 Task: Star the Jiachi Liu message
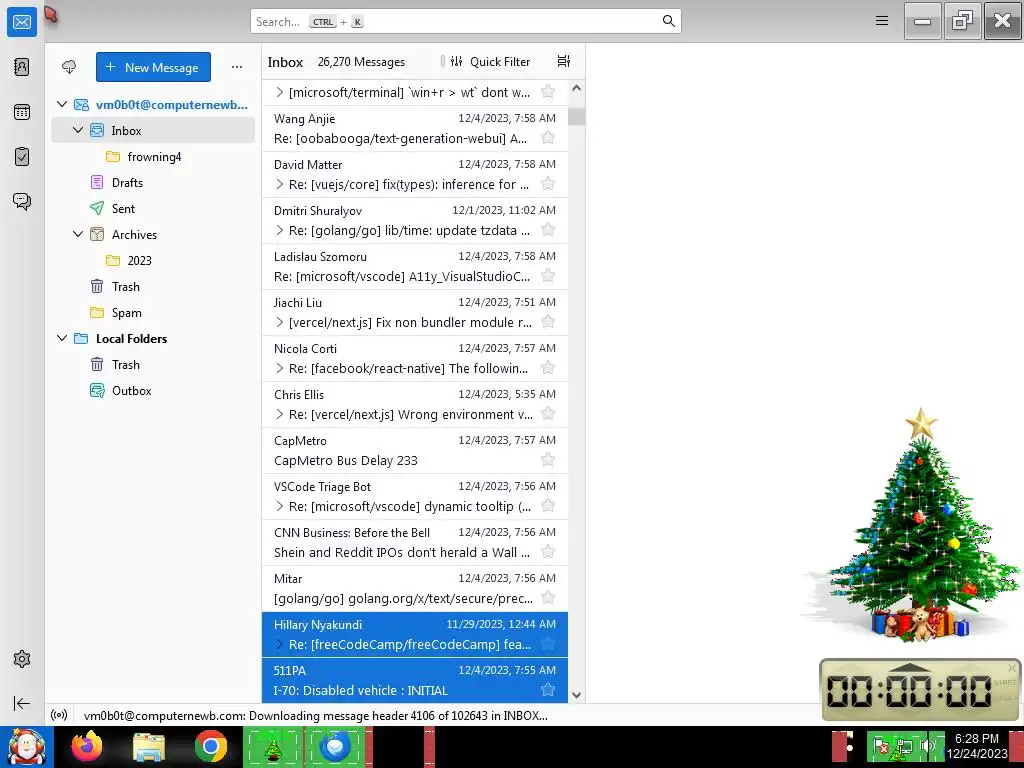coord(548,322)
